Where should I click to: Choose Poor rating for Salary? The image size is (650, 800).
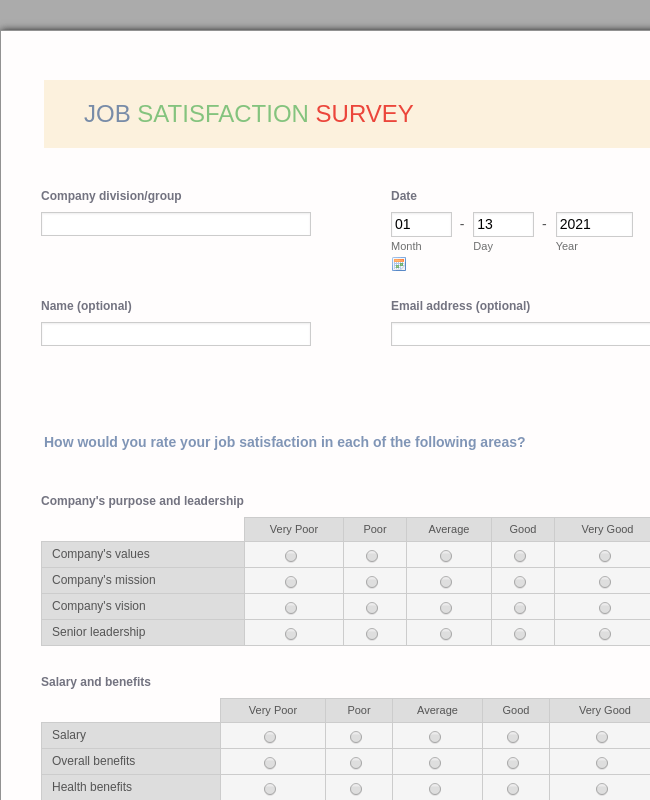click(355, 736)
